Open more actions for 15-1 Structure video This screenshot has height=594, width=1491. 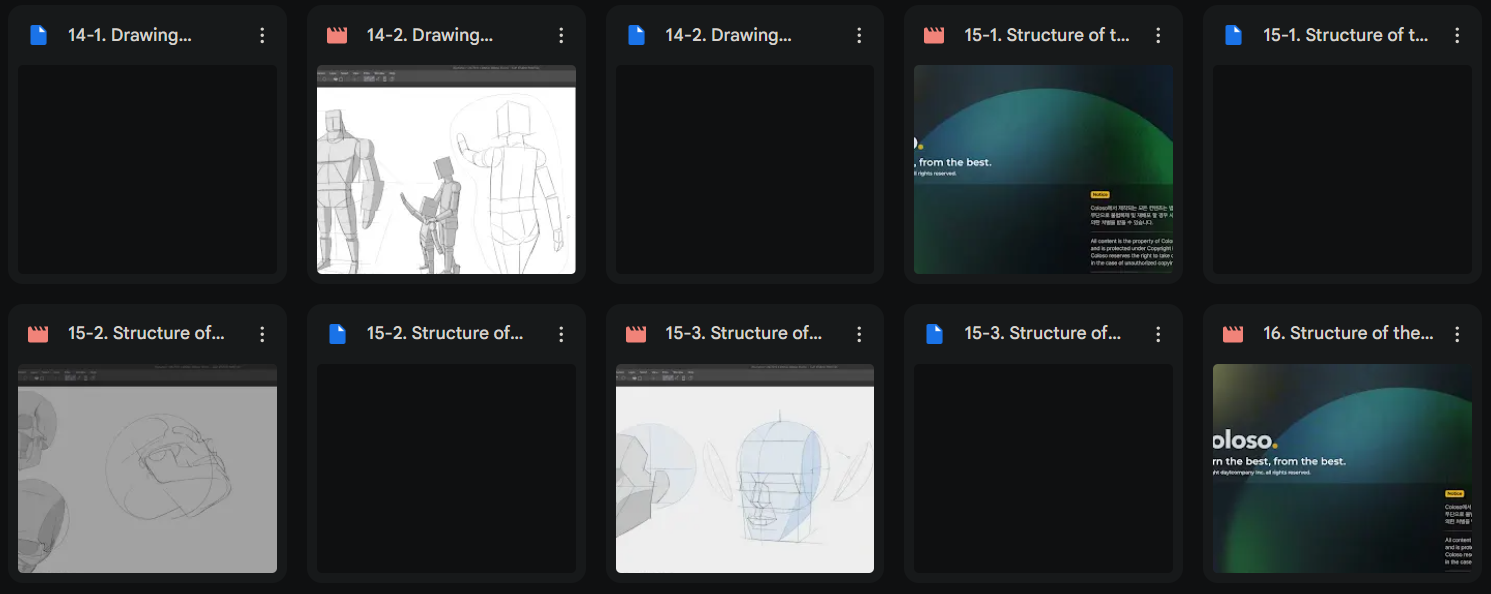point(1158,35)
